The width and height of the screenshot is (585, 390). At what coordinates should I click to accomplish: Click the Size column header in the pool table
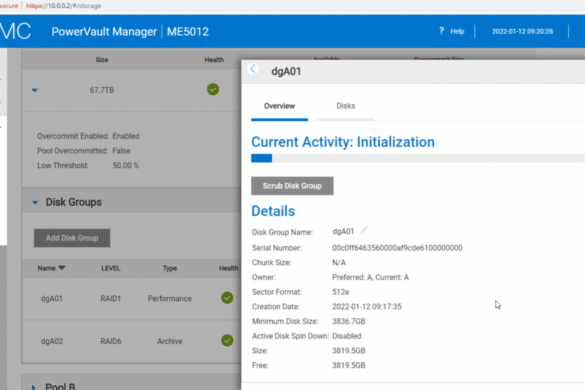pyautogui.click(x=102, y=60)
